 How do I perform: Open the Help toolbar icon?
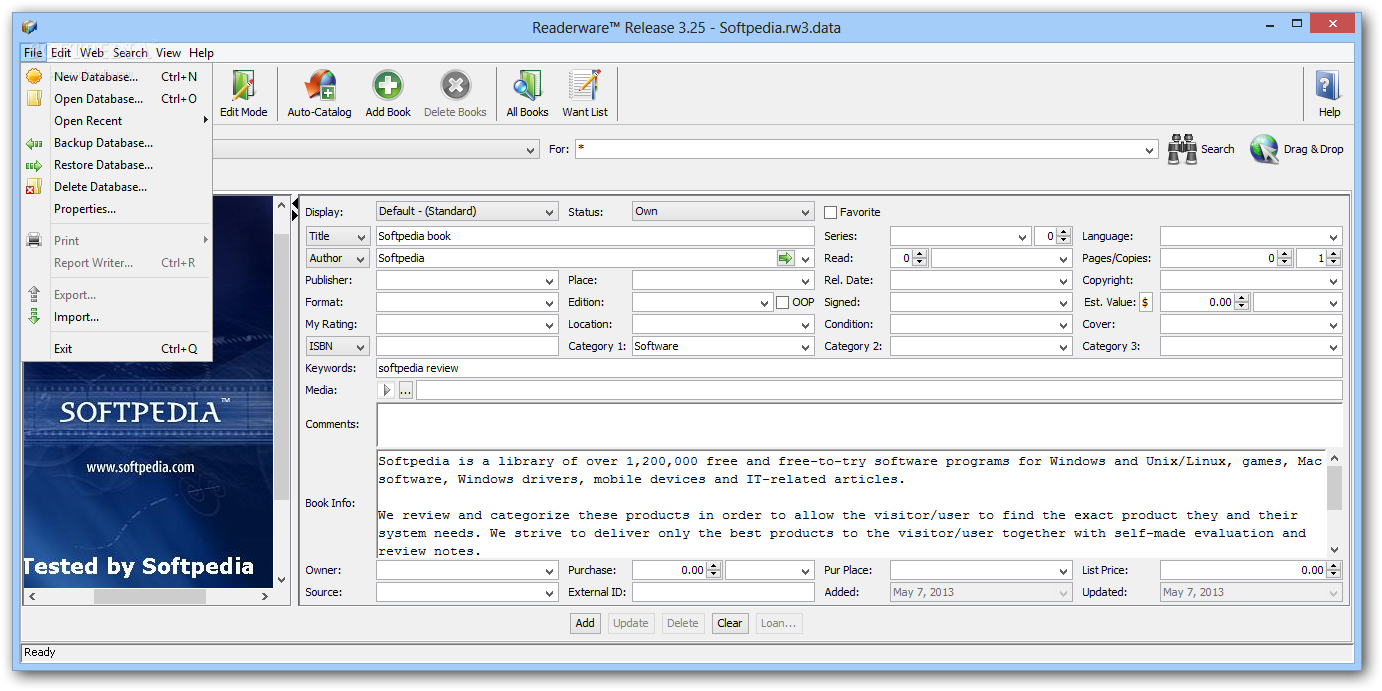click(x=1329, y=86)
